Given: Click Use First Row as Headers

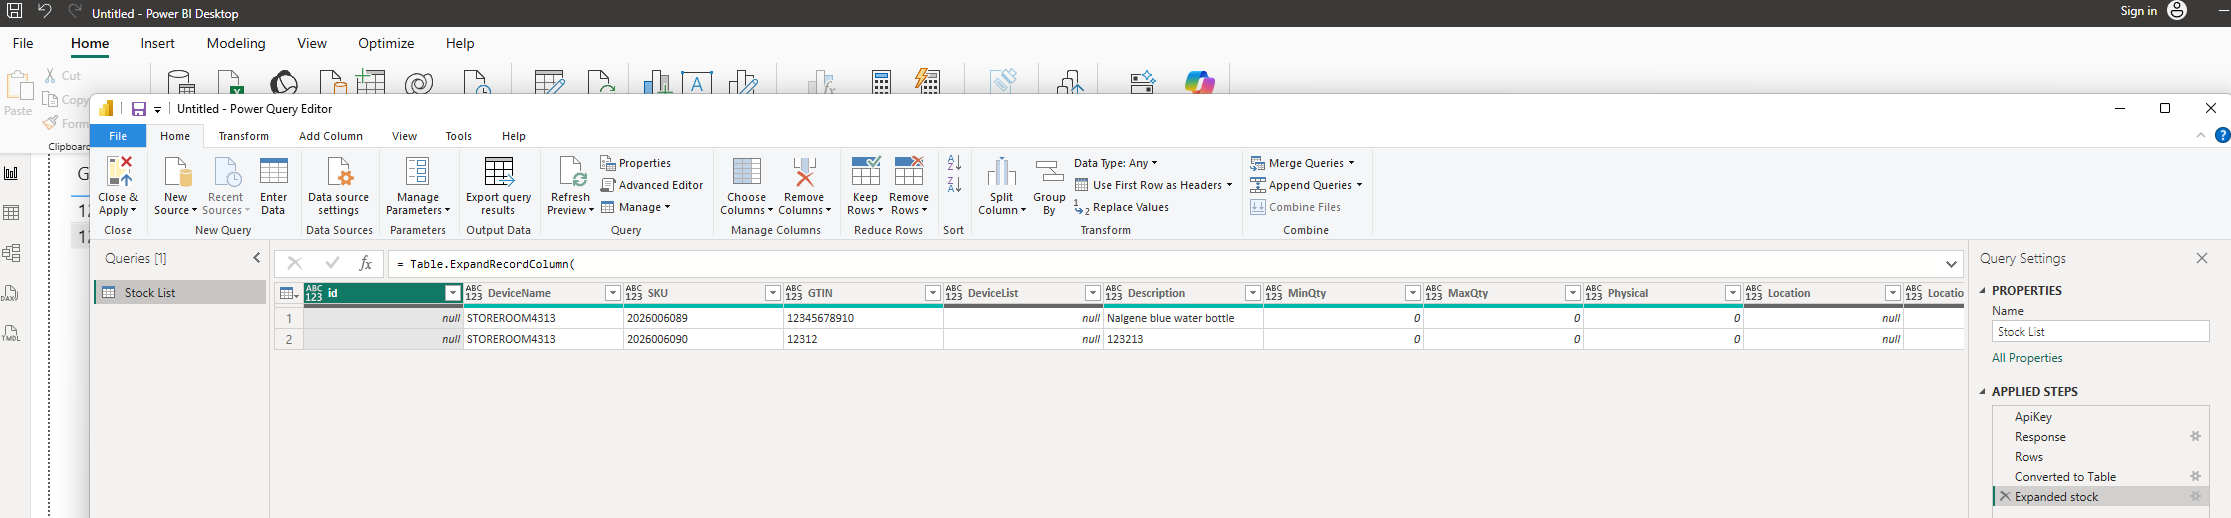Looking at the screenshot, I should [x=1153, y=185].
